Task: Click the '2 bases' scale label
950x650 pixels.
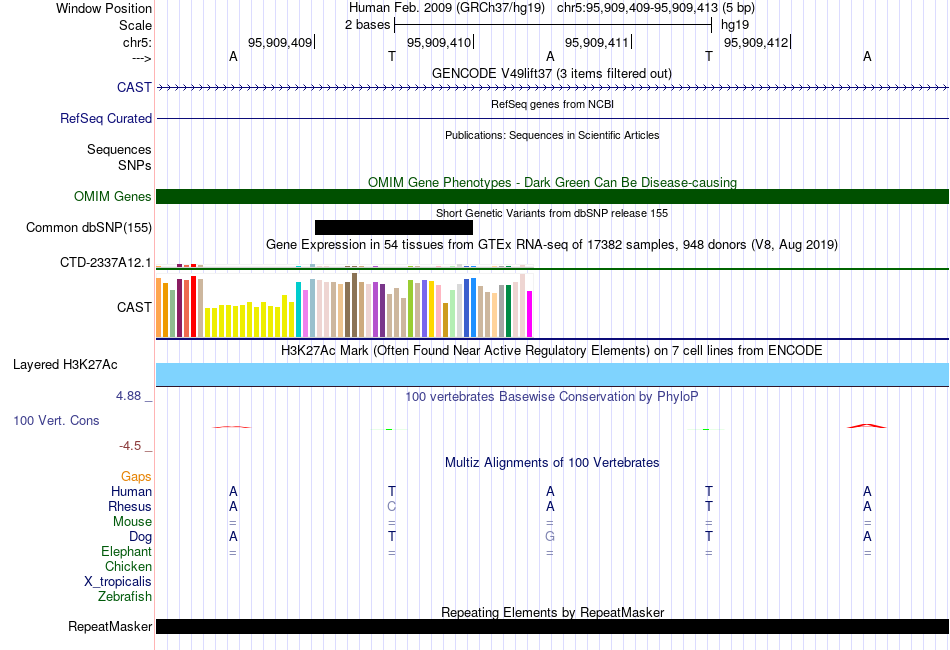Action: click(x=367, y=25)
